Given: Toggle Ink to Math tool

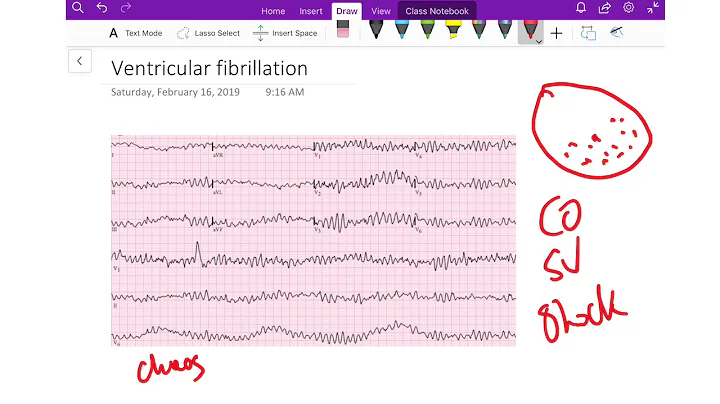Looking at the screenshot, I should pos(616,32).
